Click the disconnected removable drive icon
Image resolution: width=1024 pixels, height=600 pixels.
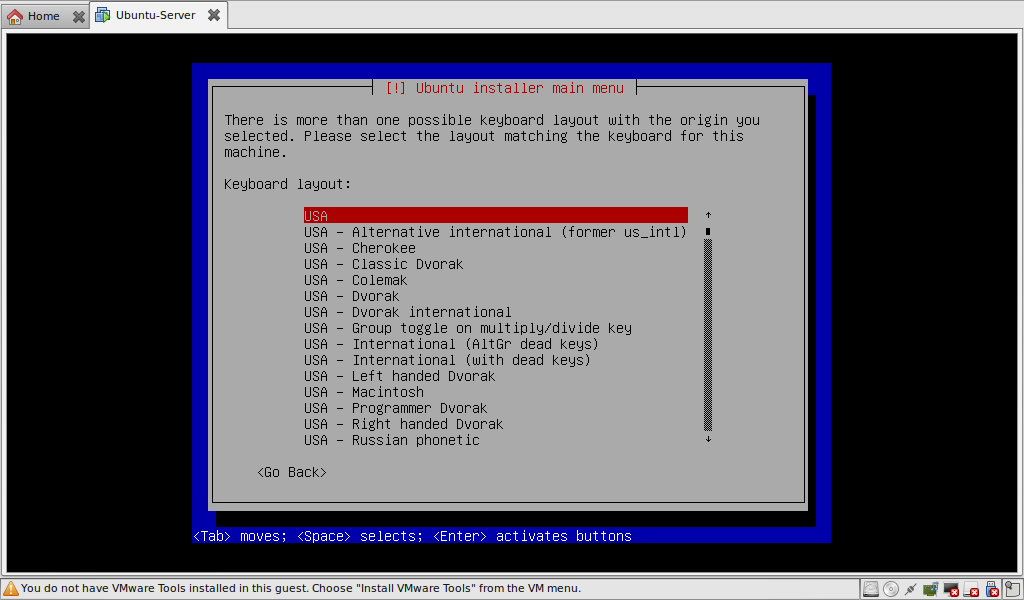point(971,589)
